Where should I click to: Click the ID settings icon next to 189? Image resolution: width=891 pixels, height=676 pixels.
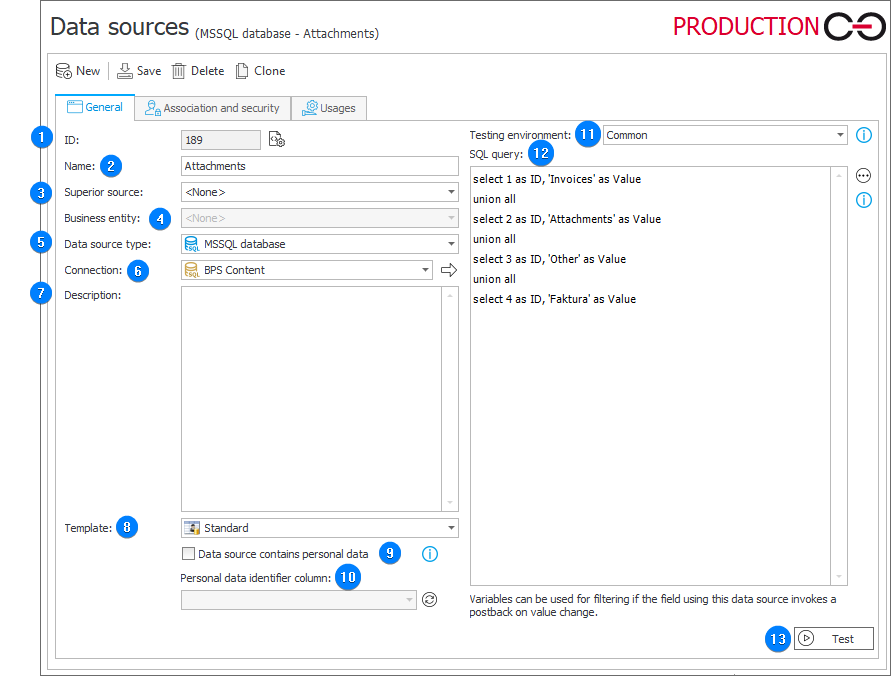coord(277,140)
